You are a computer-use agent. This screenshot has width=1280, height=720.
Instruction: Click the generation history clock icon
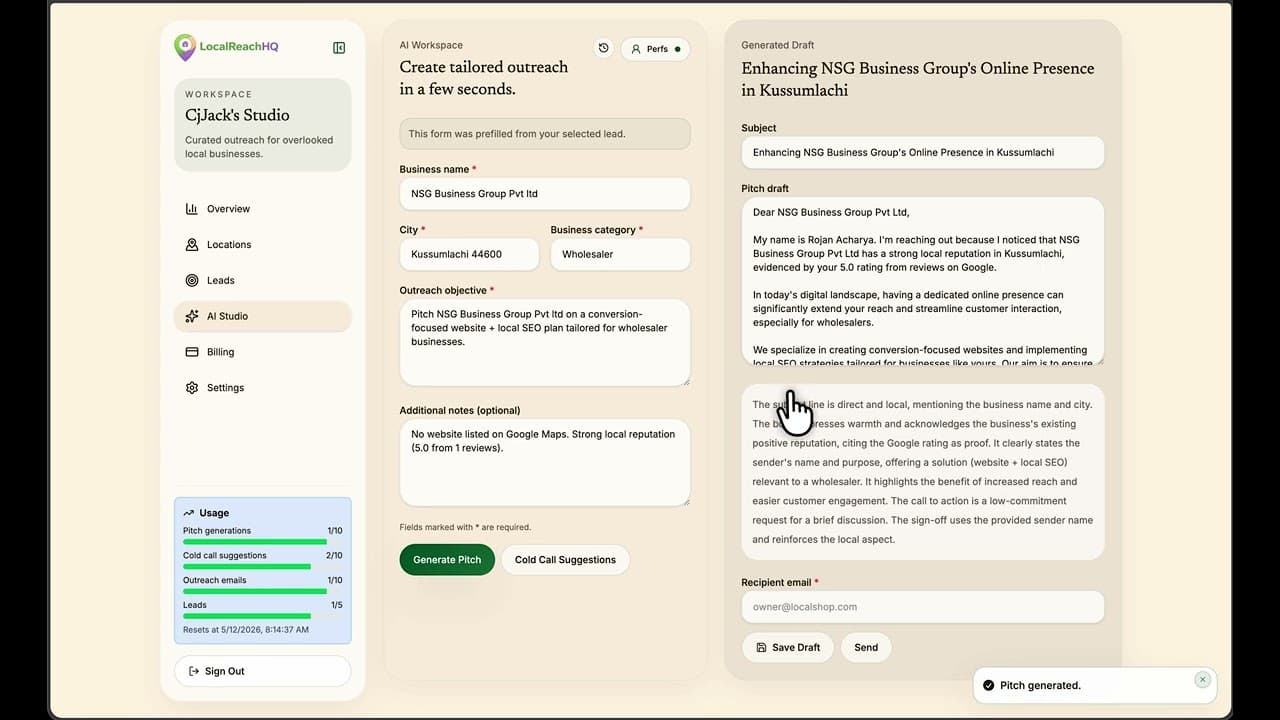pyautogui.click(x=603, y=47)
